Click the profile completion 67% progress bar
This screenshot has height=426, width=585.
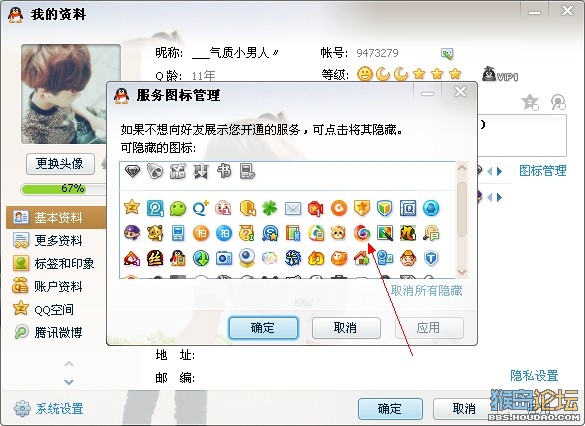point(63,188)
